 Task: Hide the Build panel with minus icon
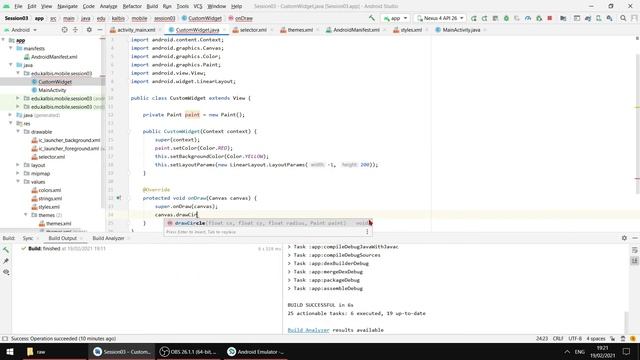click(635, 238)
